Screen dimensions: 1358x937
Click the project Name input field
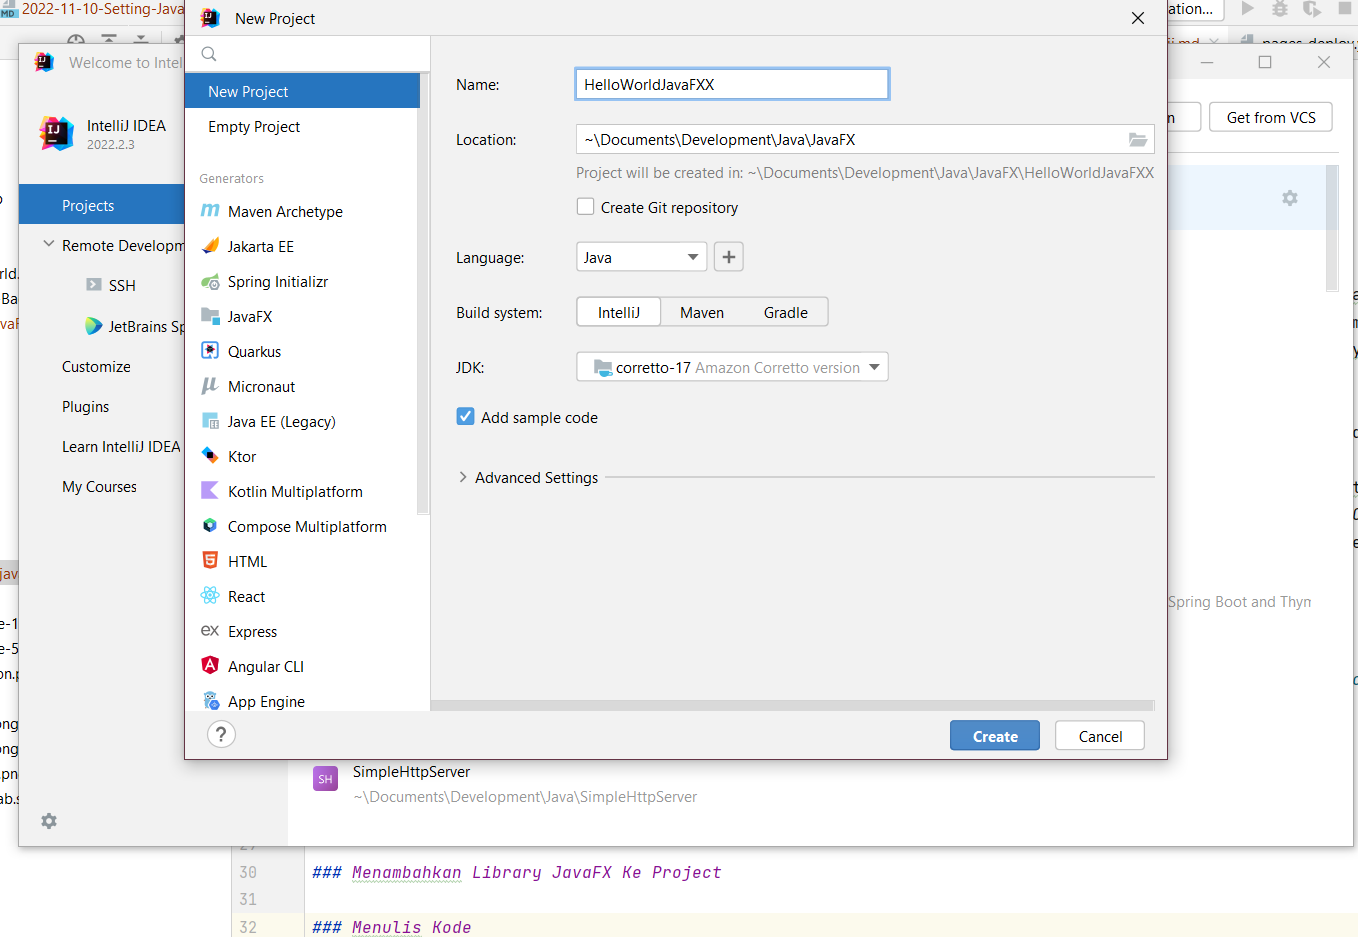tap(732, 84)
